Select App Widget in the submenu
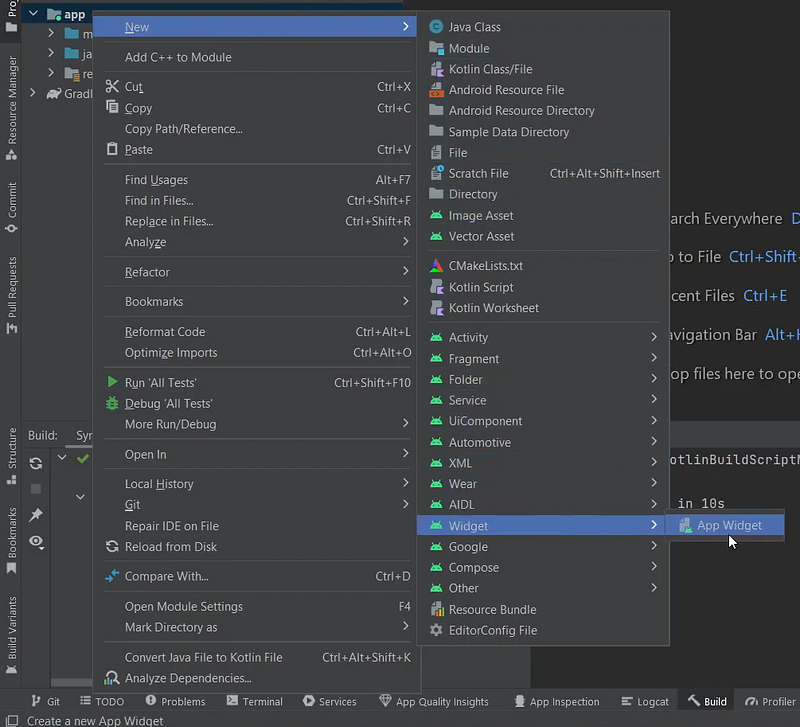 pos(724,525)
